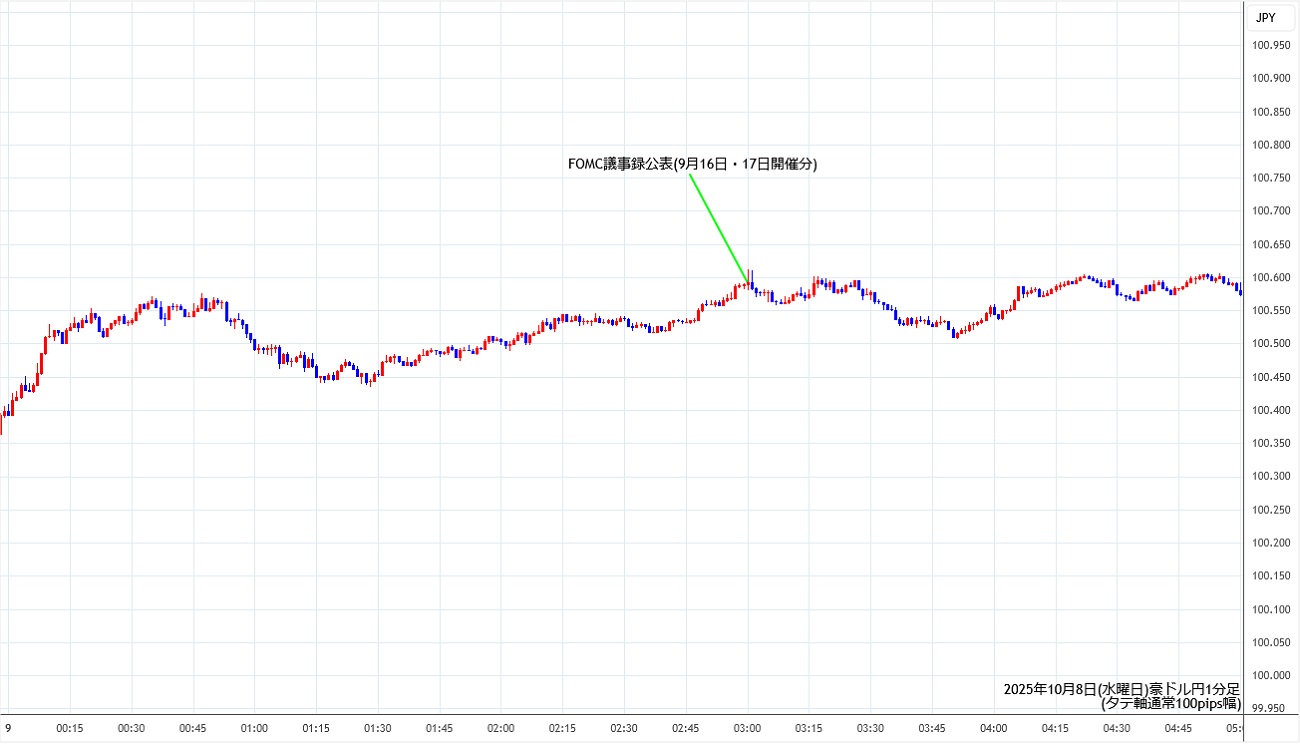1300x745 pixels.
Task: Click the JPY currency label
Action: point(1265,17)
